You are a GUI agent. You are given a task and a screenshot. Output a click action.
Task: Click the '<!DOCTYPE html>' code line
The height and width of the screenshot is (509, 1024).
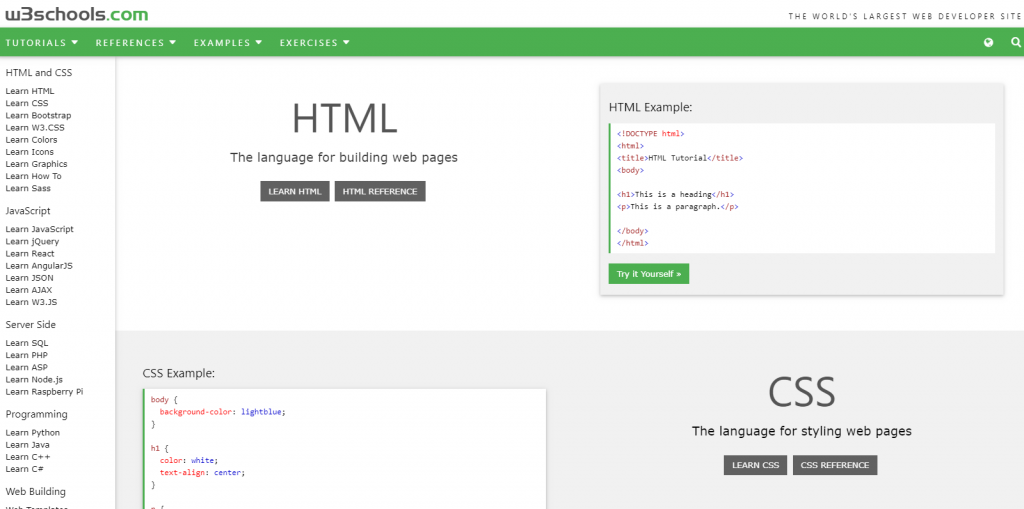[x=650, y=133]
